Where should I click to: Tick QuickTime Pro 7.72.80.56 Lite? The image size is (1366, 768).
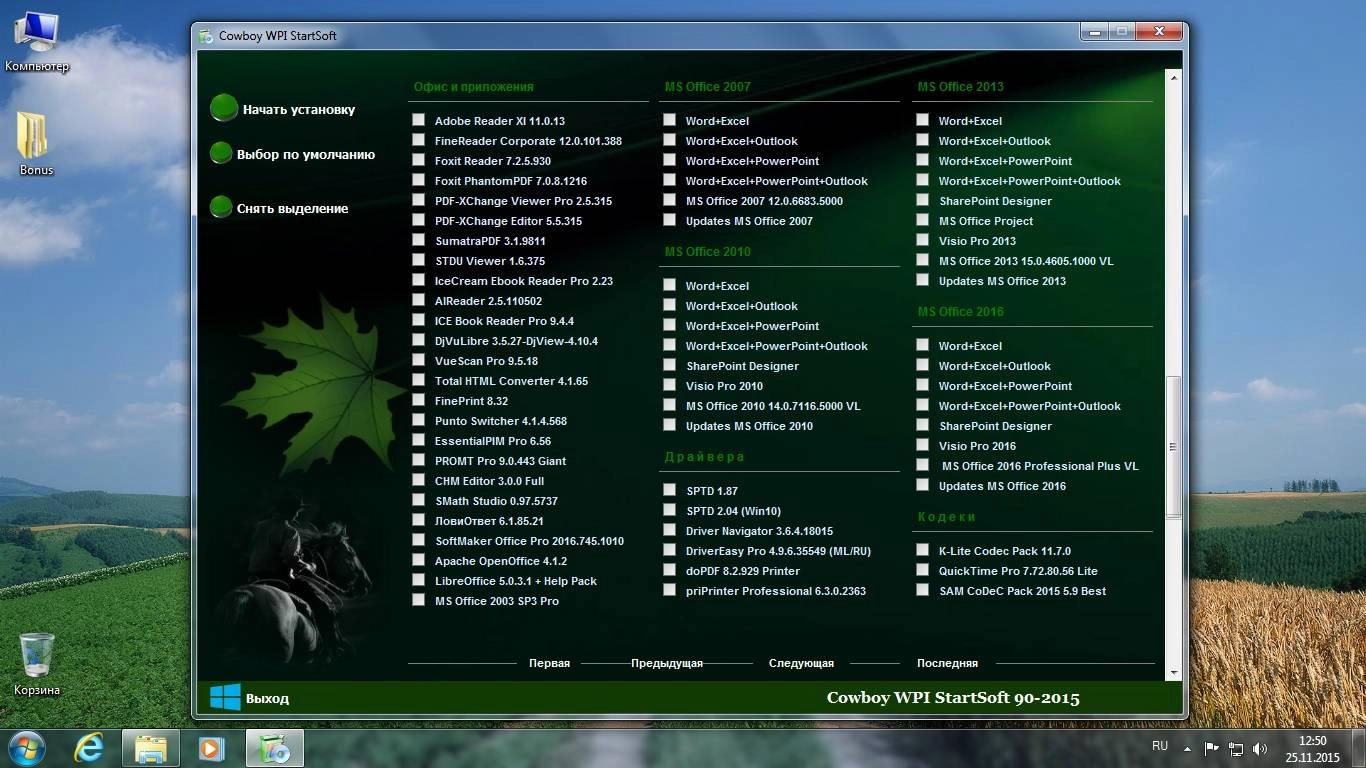(922, 570)
